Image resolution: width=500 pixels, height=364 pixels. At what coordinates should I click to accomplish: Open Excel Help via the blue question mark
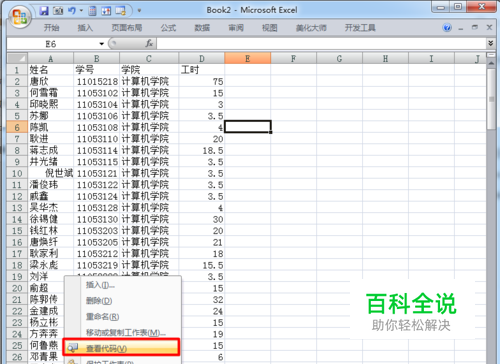(447, 28)
